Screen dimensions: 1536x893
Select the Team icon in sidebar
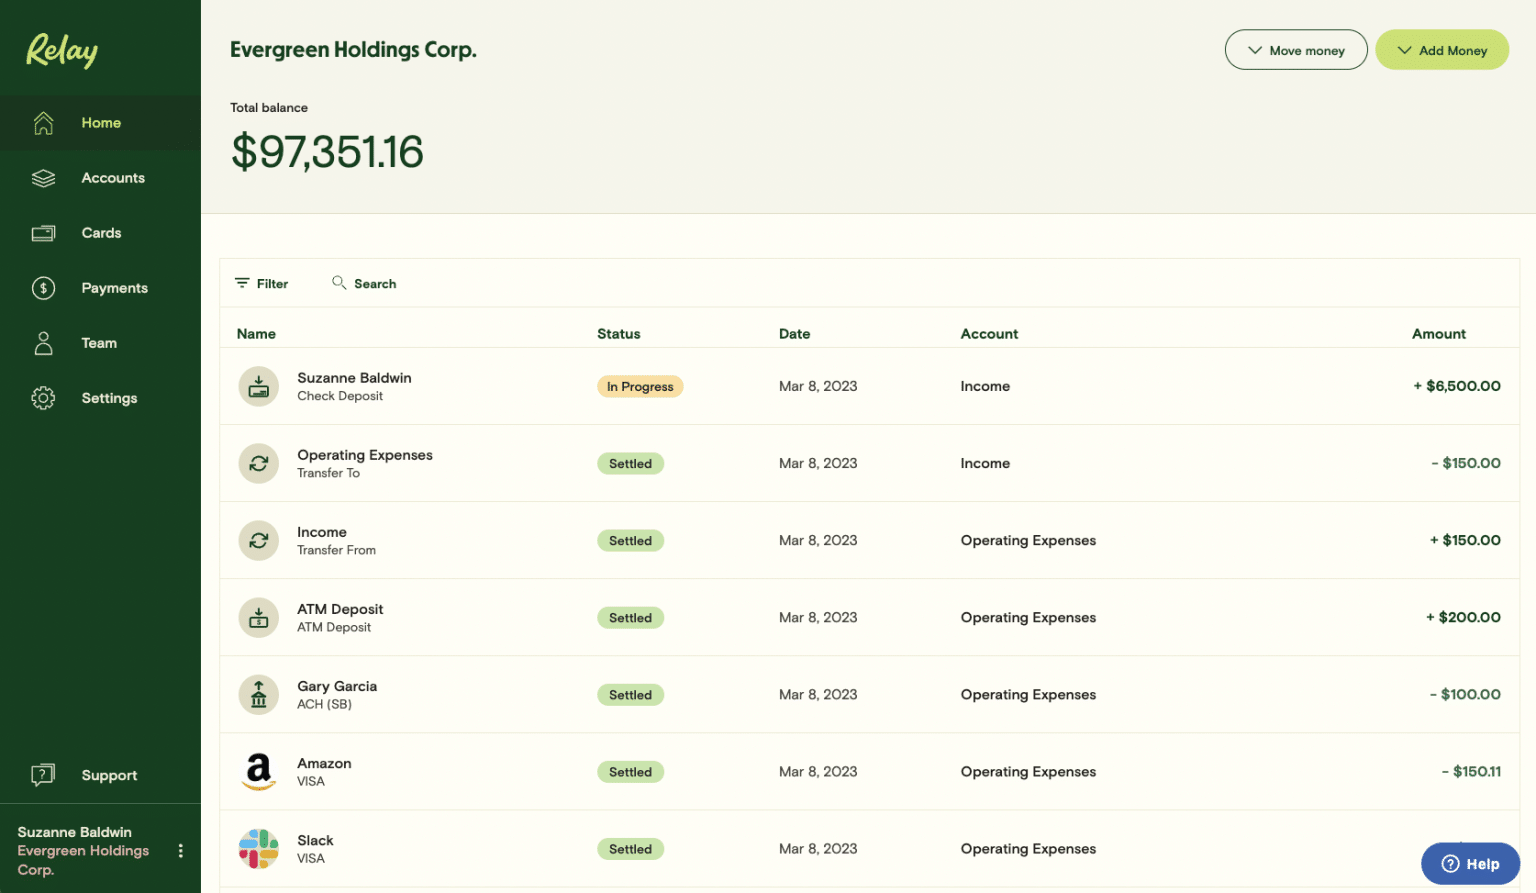coord(43,342)
